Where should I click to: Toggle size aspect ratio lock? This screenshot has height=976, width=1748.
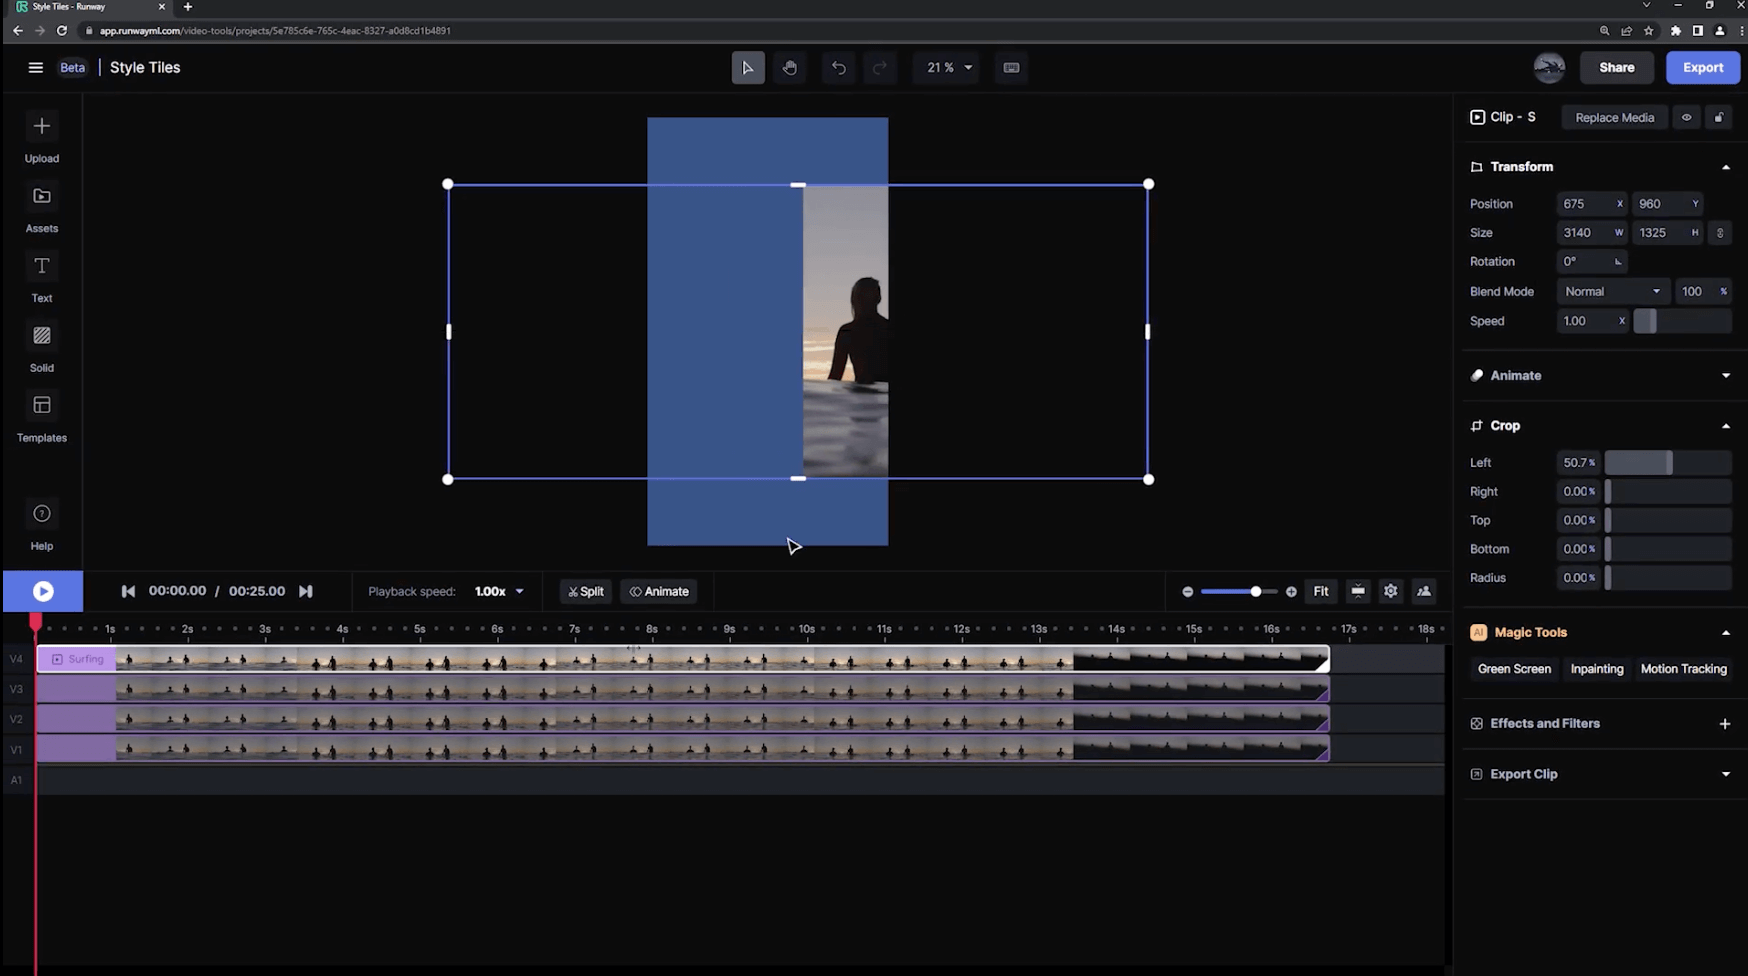pyautogui.click(x=1720, y=233)
